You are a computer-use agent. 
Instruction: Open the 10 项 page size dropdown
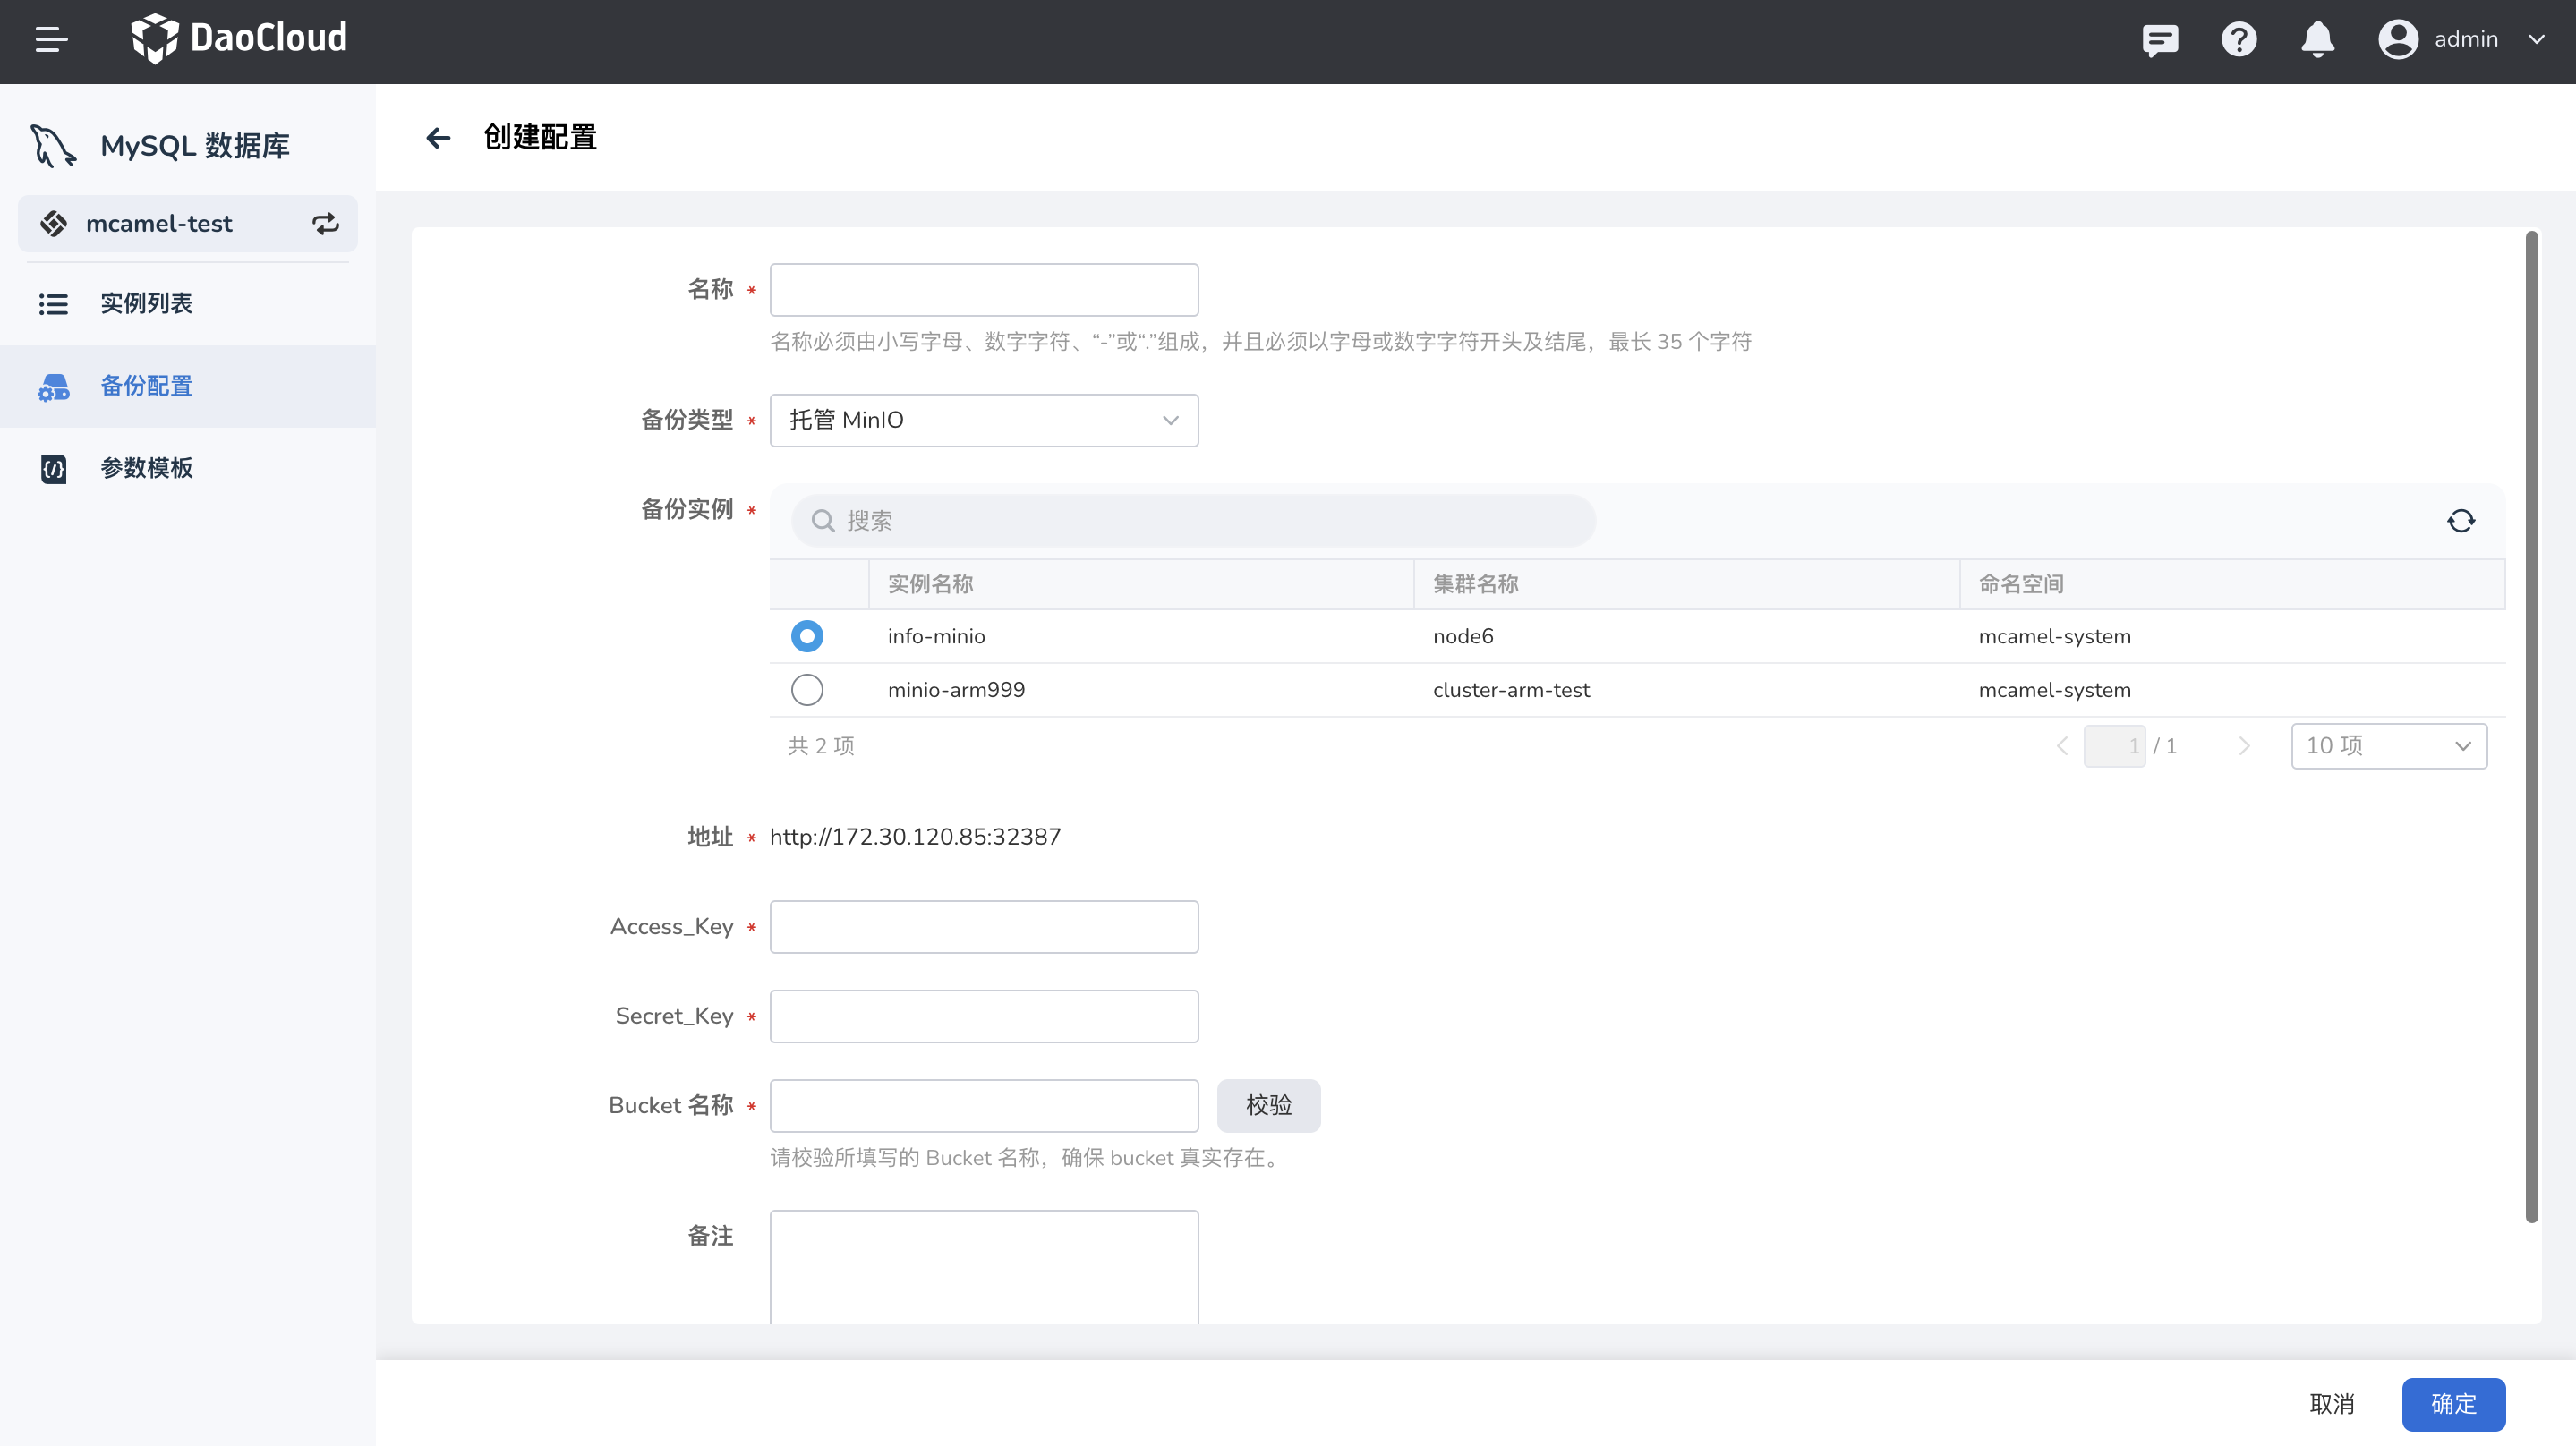click(2389, 745)
